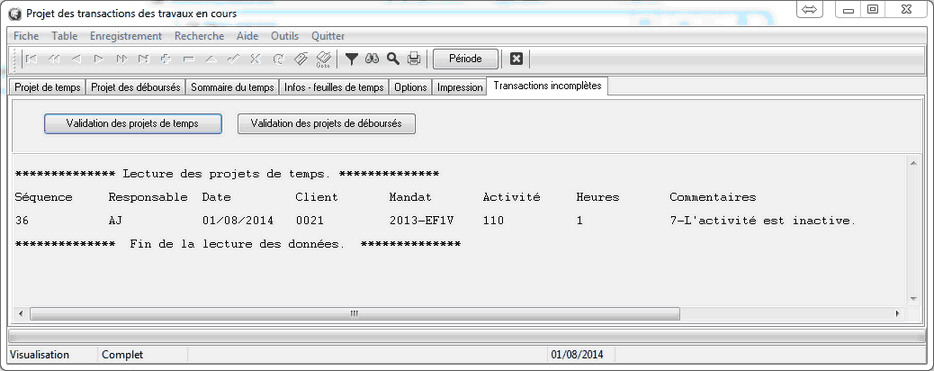This screenshot has width=934, height=371.
Task: Click the filter funnel icon
Action: pos(352,59)
